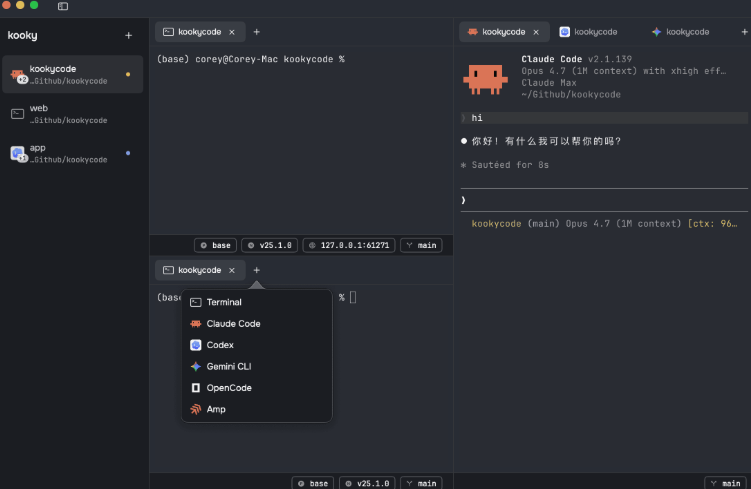Screen dimensions: 751x489
Task: Click the yellow status dot on kookycode item
Action: pos(128,74)
